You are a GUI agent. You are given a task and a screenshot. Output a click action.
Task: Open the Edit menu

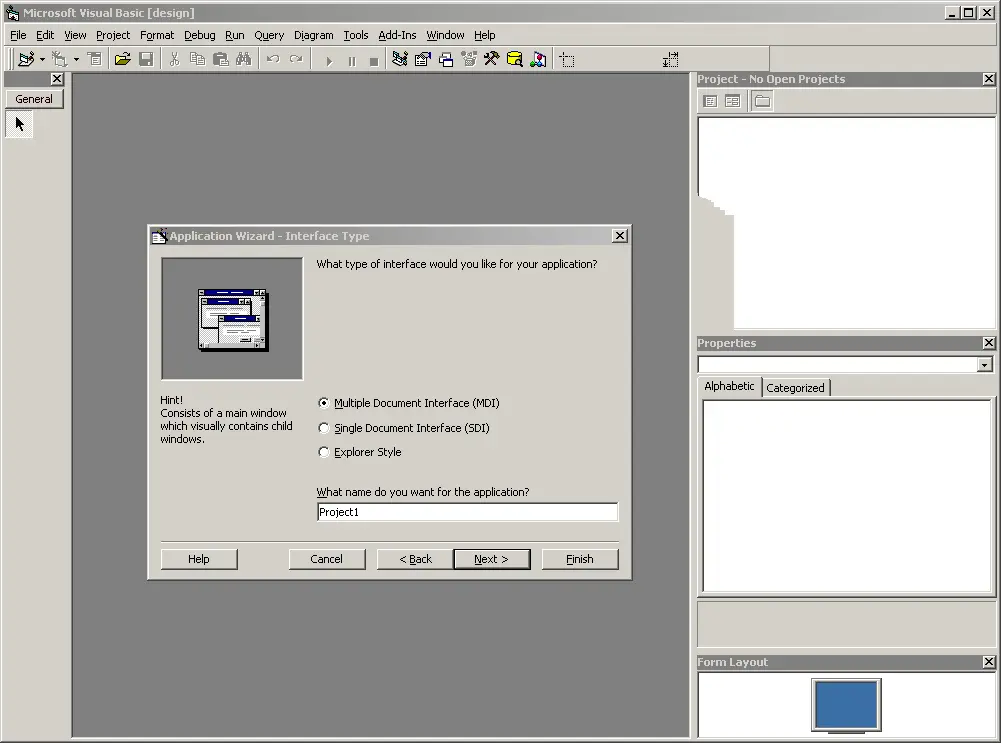click(45, 35)
